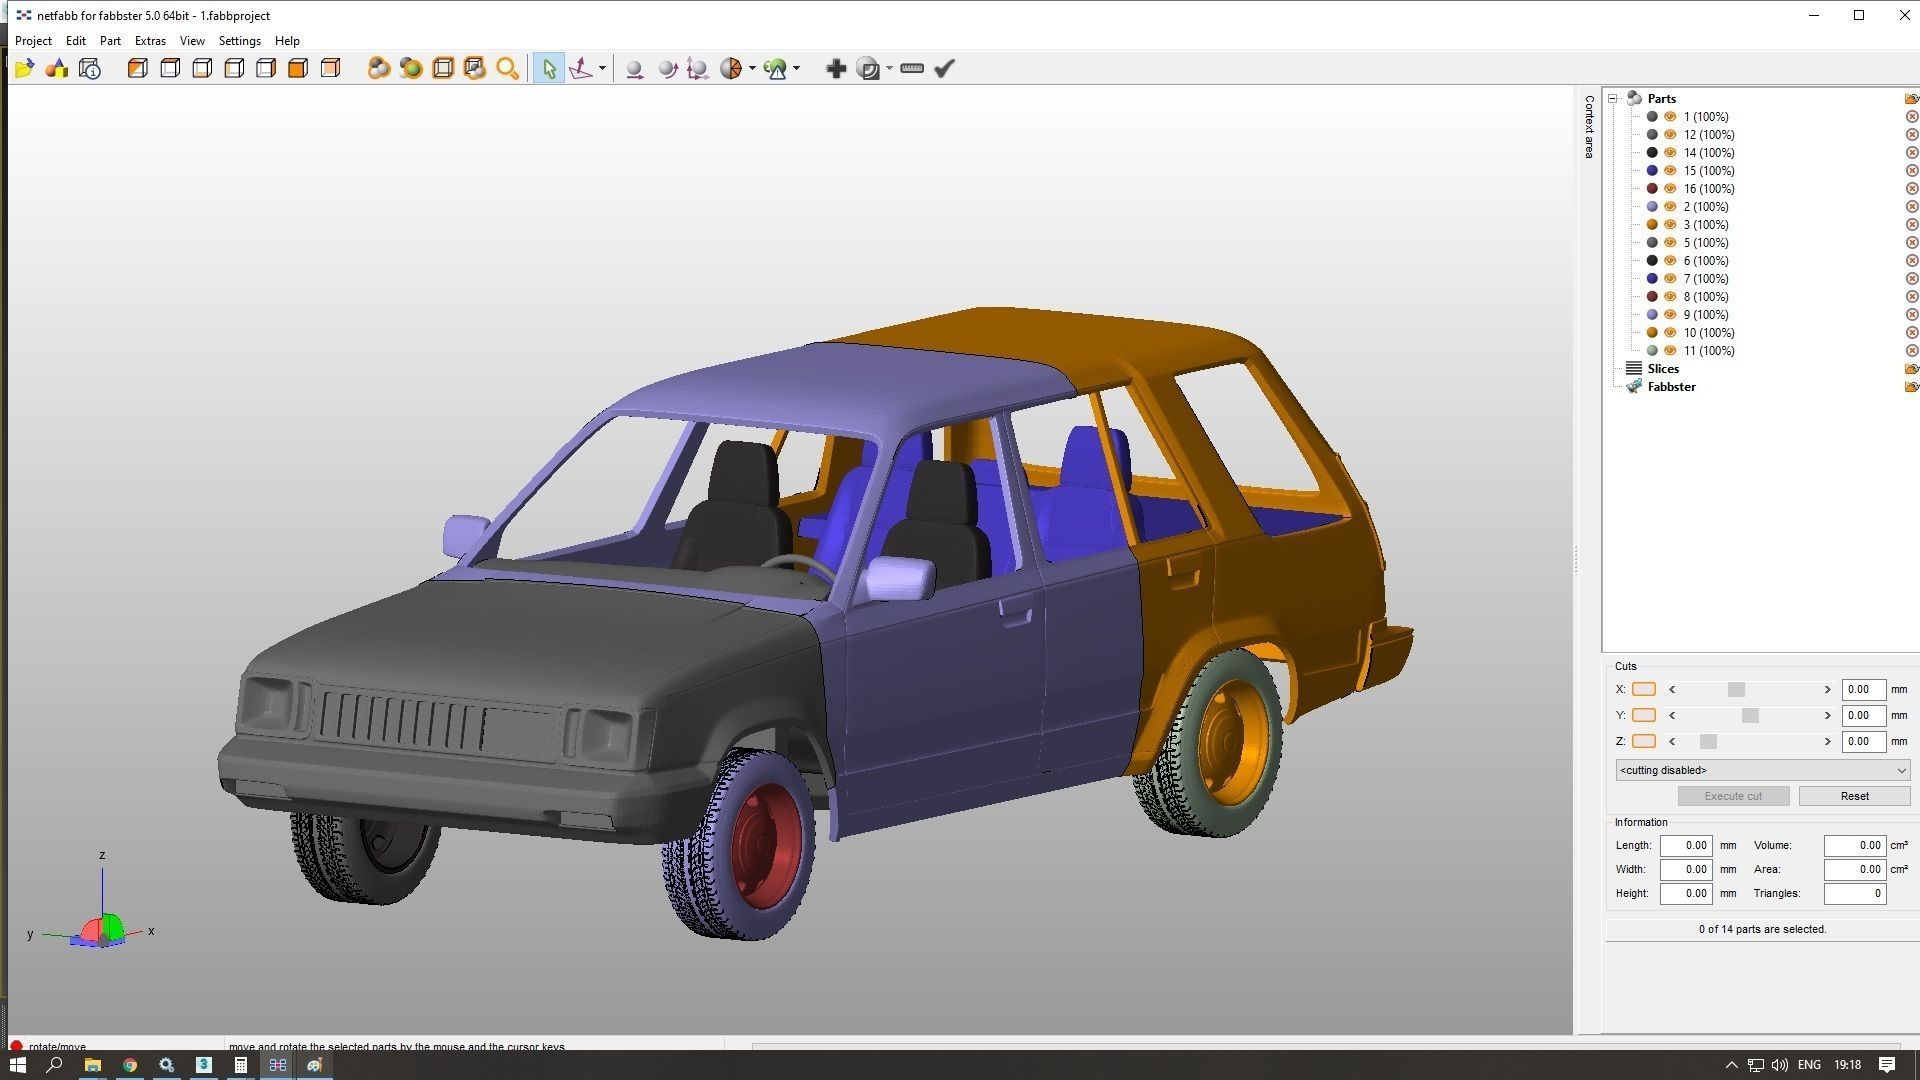Click the X cut slider handle
The width and height of the screenshot is (1920, 1080).
tap(1736, 690)
